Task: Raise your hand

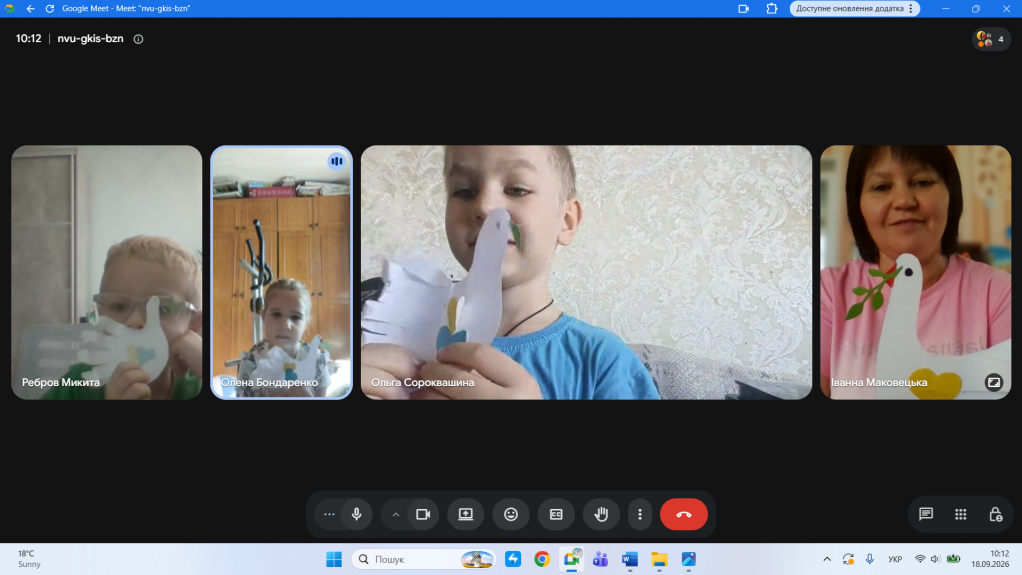Action: [601, 514]
